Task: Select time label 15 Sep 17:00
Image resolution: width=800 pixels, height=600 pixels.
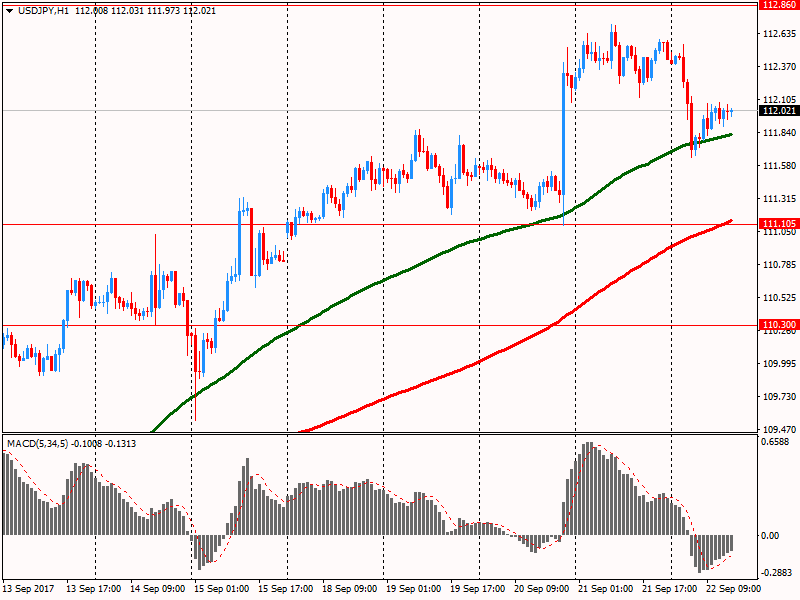Action: click(x=285, y=589)
